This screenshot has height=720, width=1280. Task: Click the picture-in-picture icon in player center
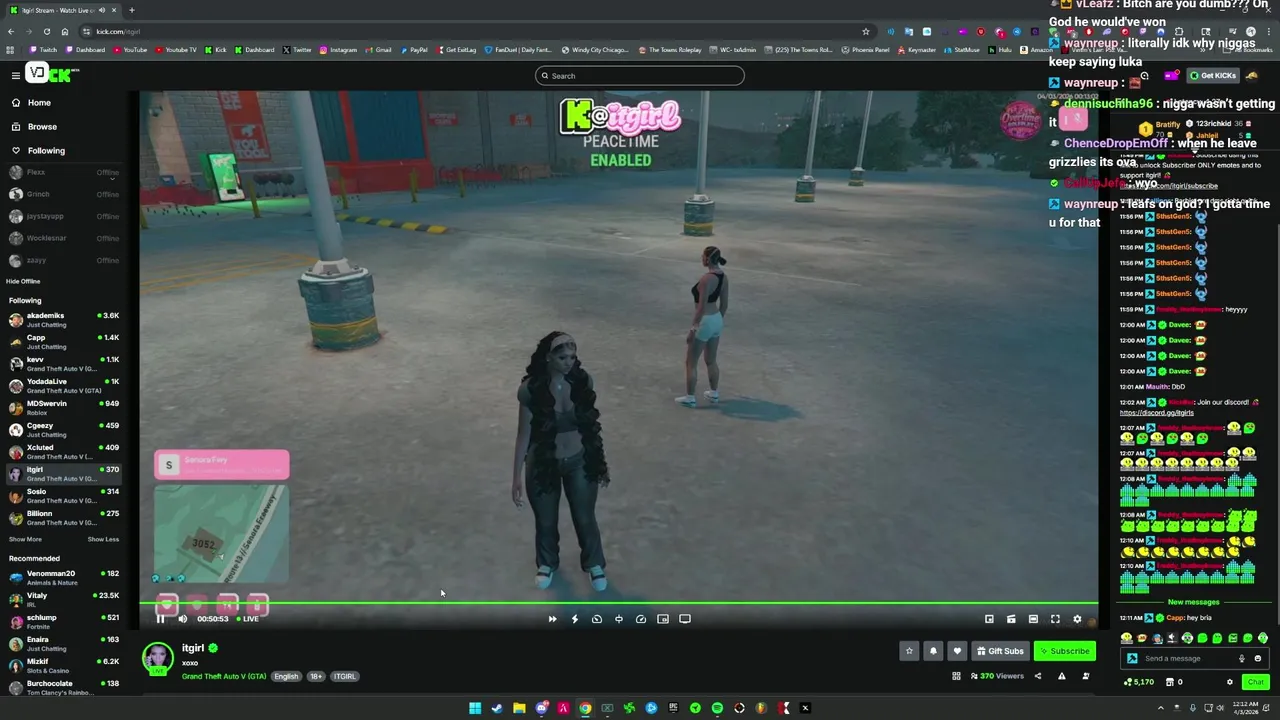(663, 619)
